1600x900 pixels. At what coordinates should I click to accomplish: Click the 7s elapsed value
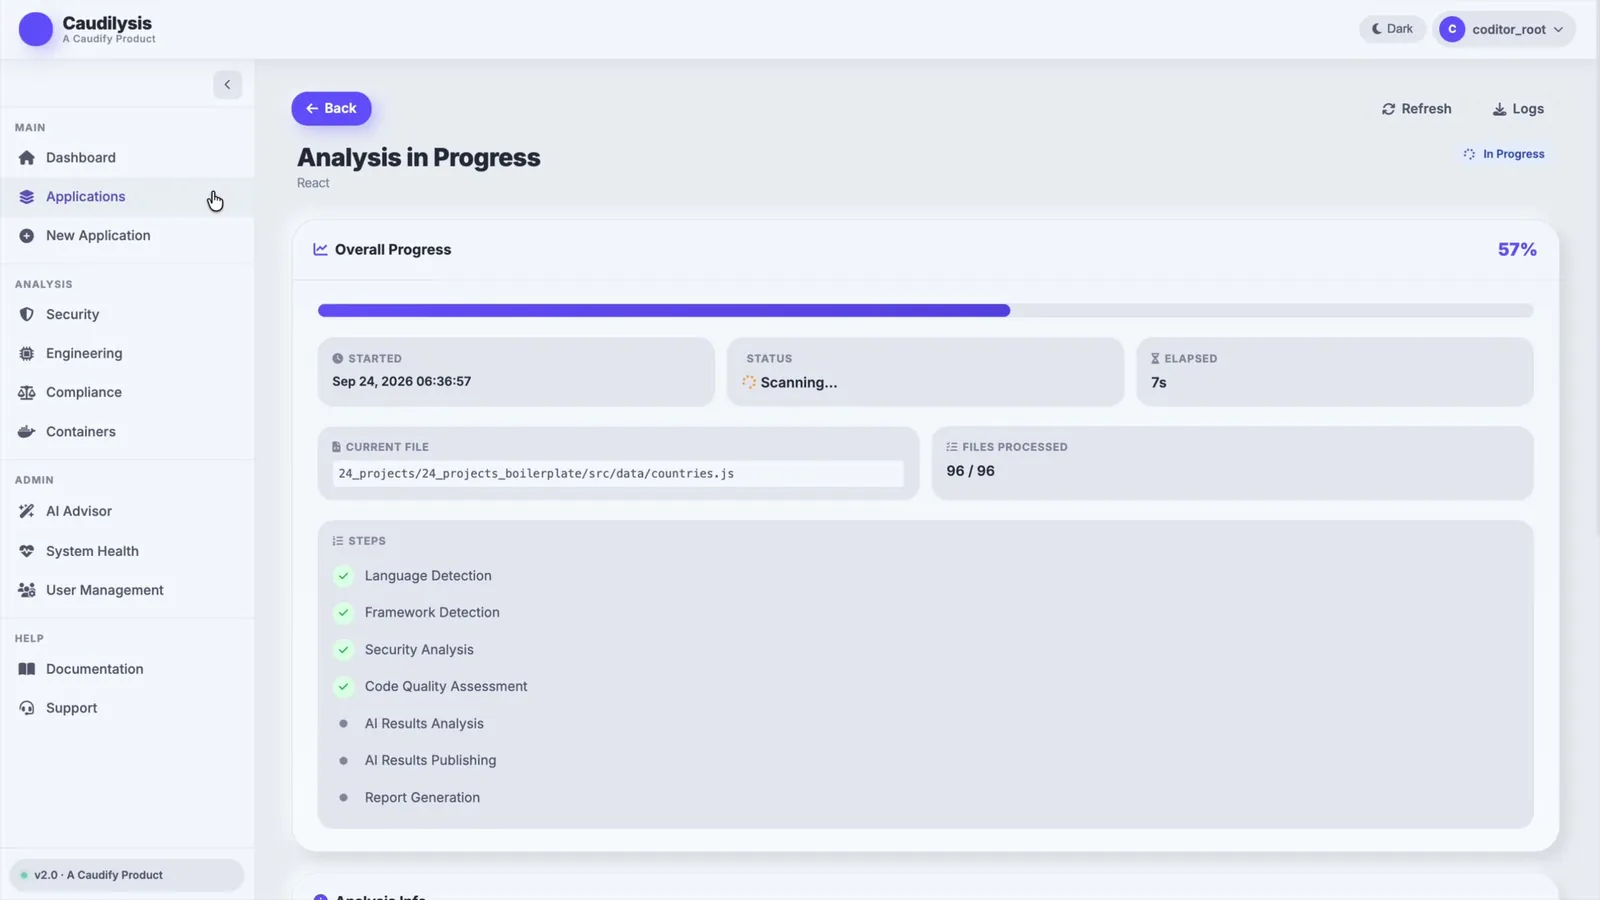(x=1158, y=383)
